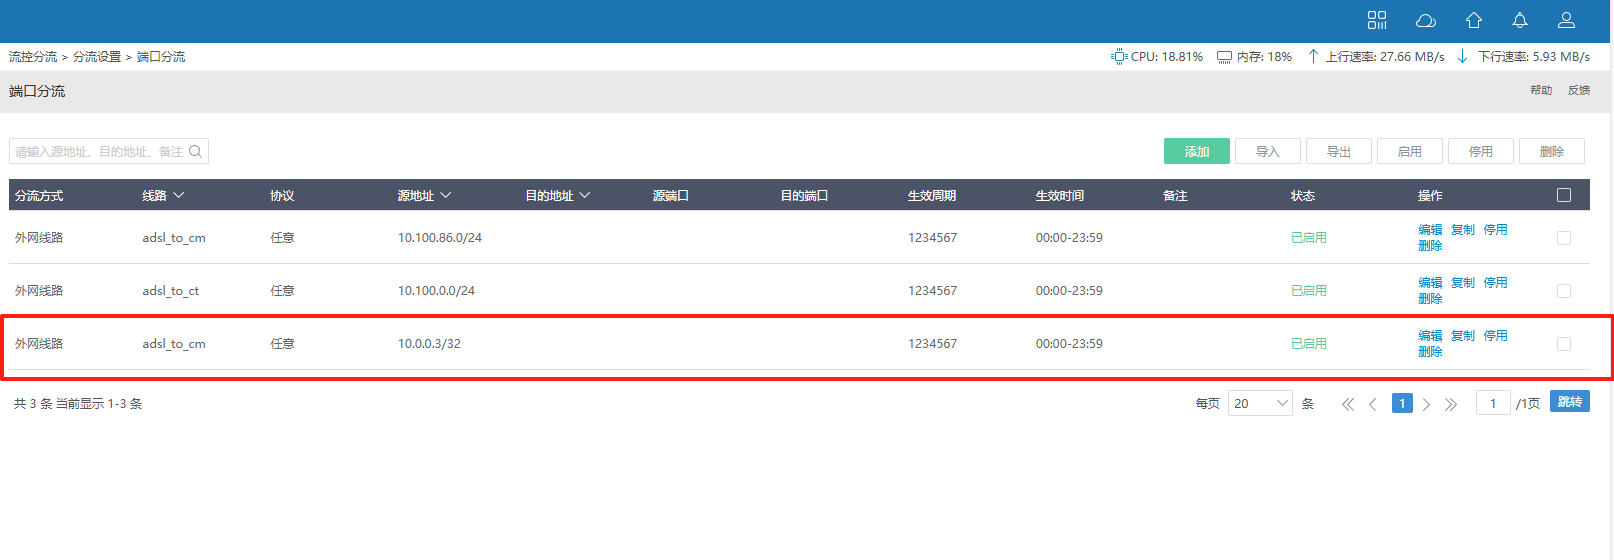This screenshot has height=560, width=1614.
Task: Open the per-page 20 items dropdown
Action: (1260, 403)
